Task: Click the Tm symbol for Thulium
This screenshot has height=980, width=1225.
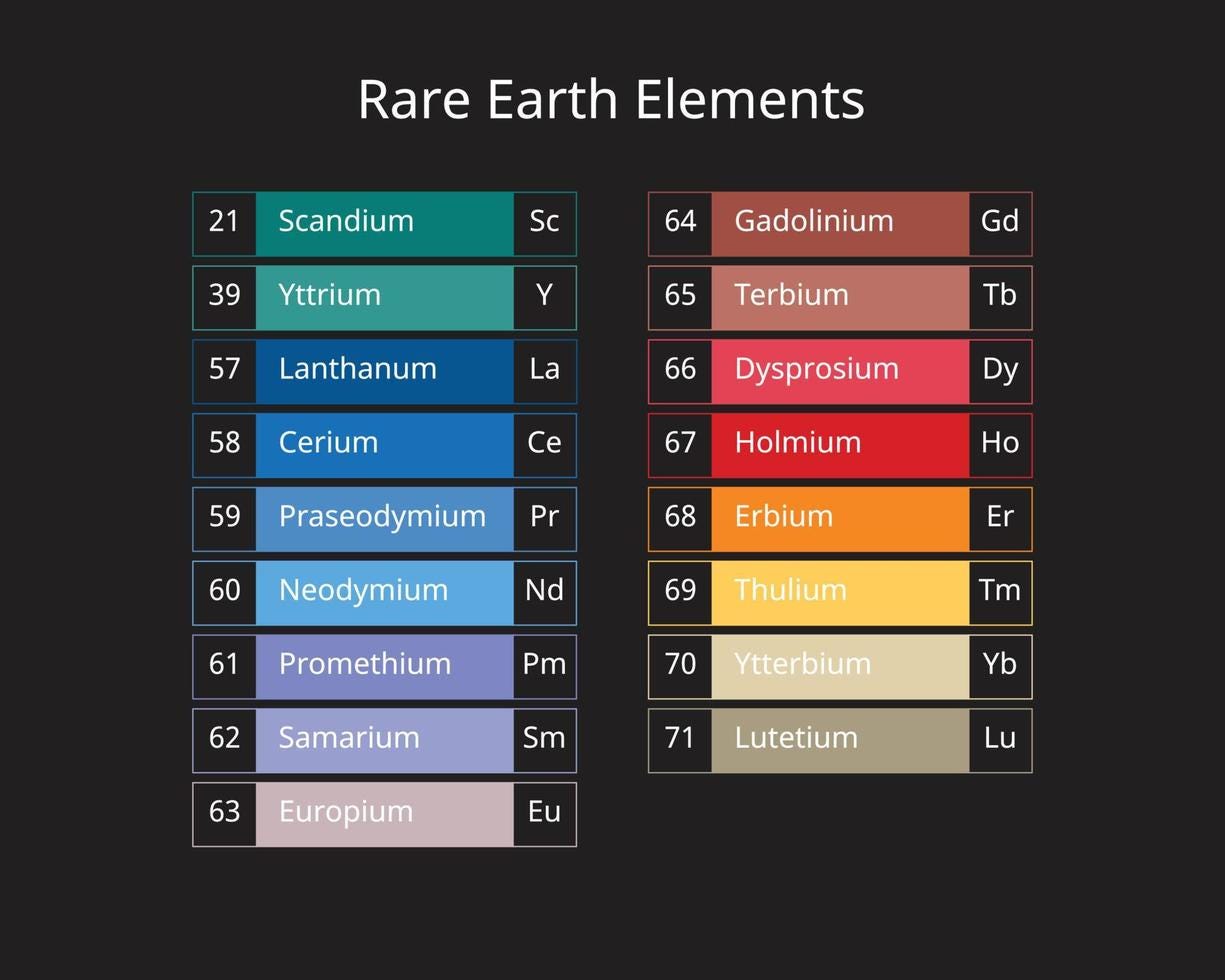Action: (999, 591)
